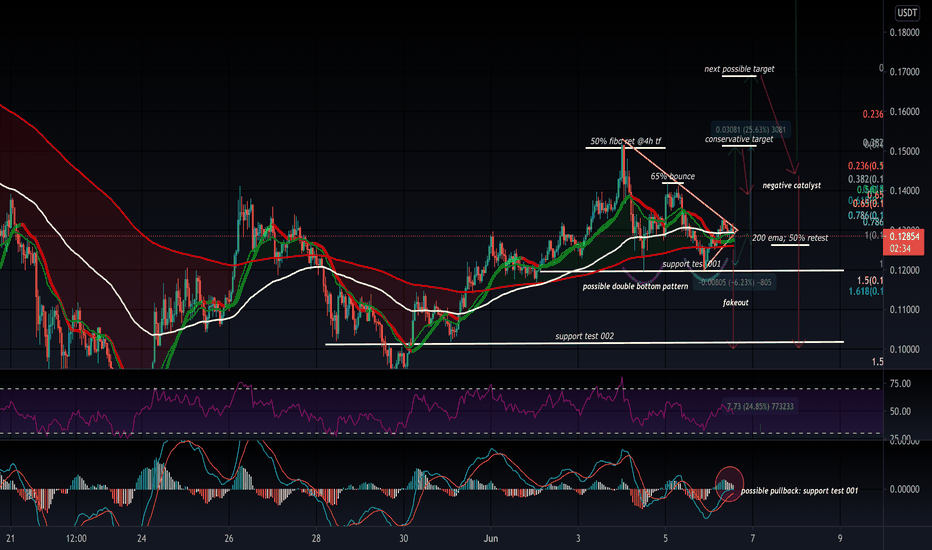Image resolution: width=932 pixels, height=550 pixels.
Task: Click the current price label 0.12854
Action: (907, 236)
